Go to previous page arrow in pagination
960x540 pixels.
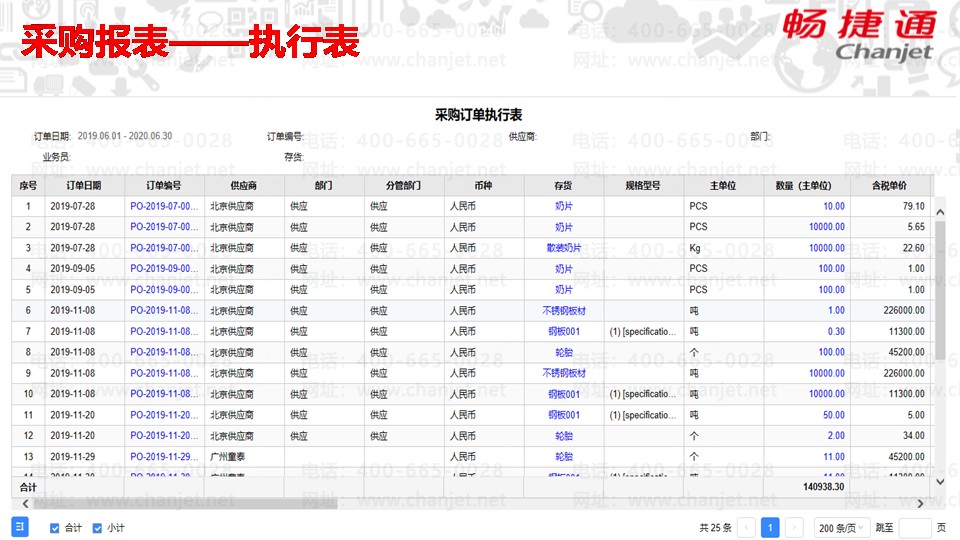coord(746,527)
